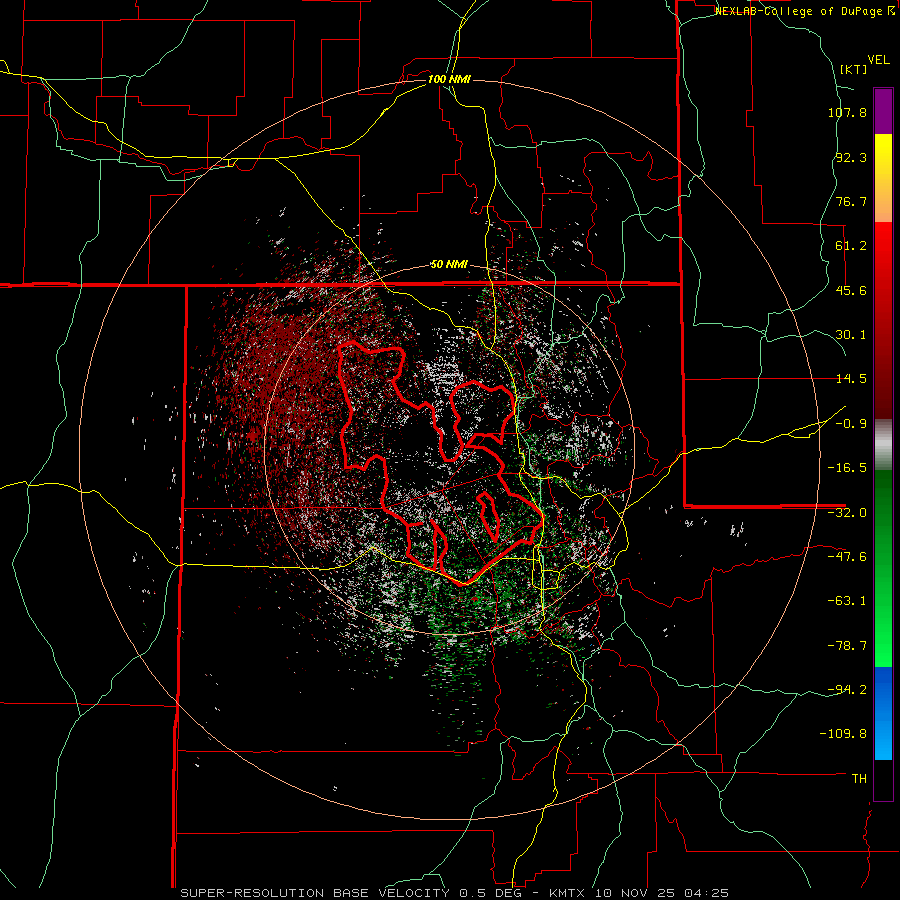
Task: Click the blue segment of the velocity color bar
Action: (x=883, y=713)
